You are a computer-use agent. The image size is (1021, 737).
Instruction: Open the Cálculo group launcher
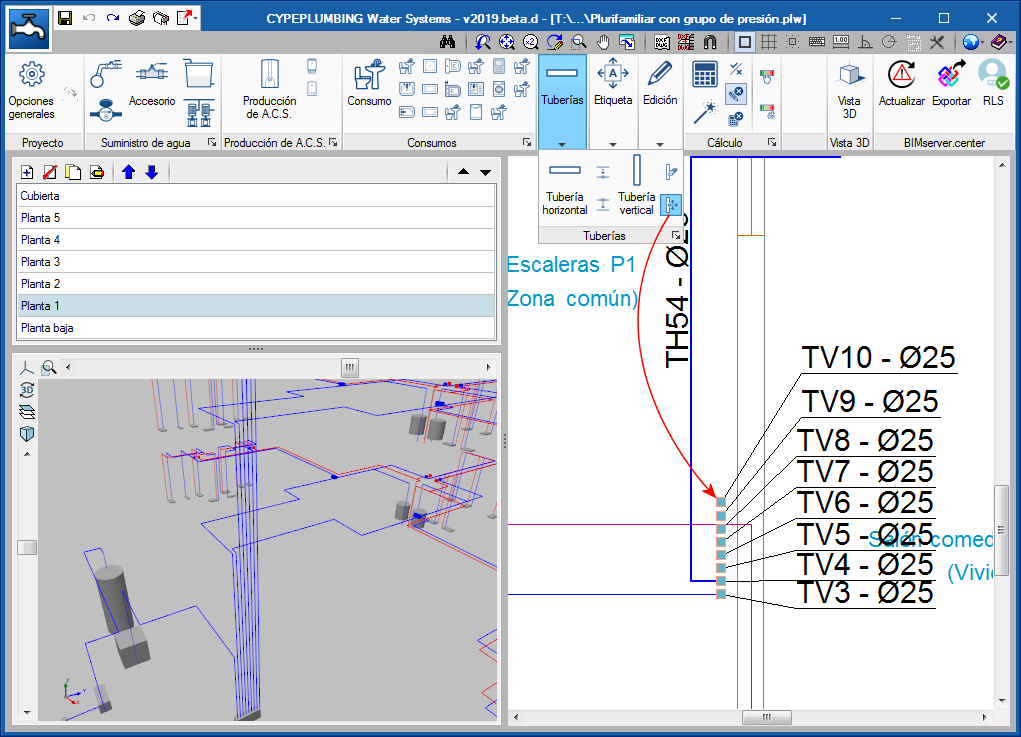point(772,143)
